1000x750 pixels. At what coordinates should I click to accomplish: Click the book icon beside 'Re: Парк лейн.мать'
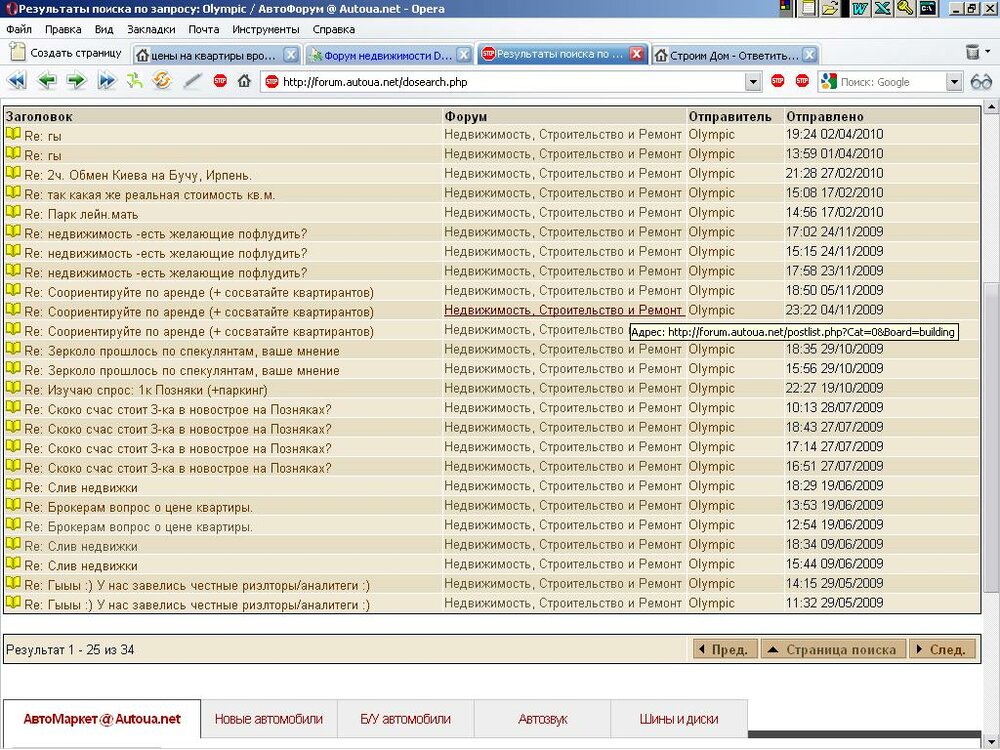click(13, 212)
